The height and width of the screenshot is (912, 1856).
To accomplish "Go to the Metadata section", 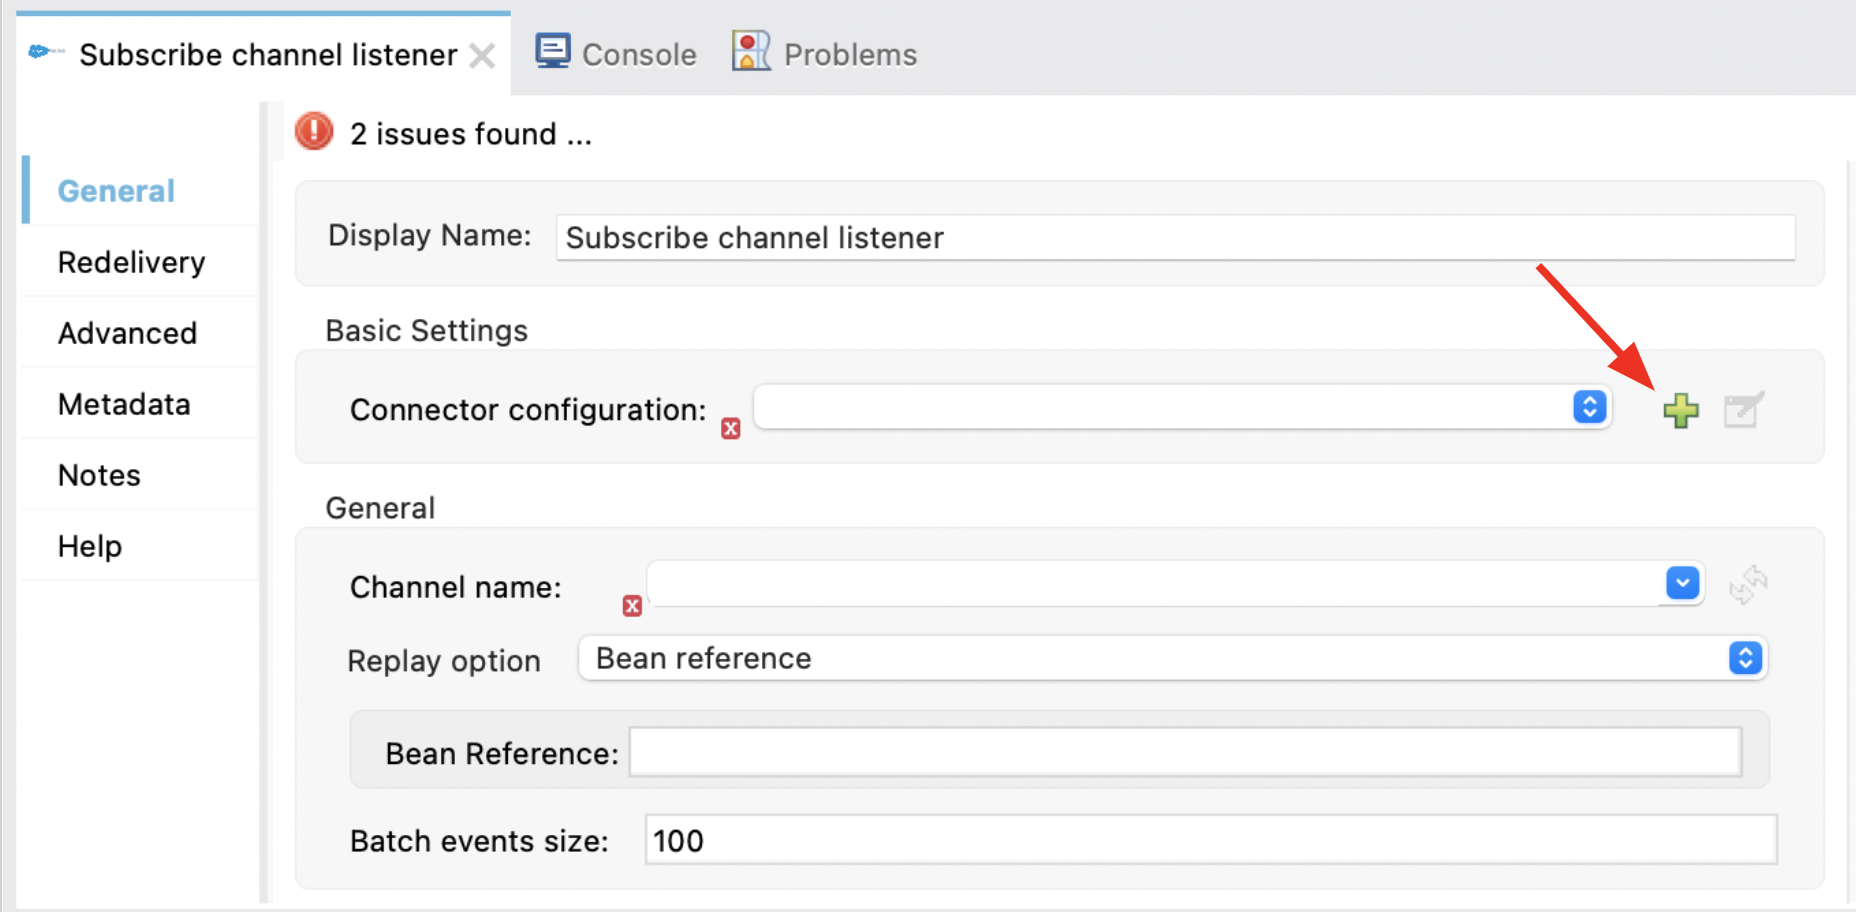I will (124, 404).
